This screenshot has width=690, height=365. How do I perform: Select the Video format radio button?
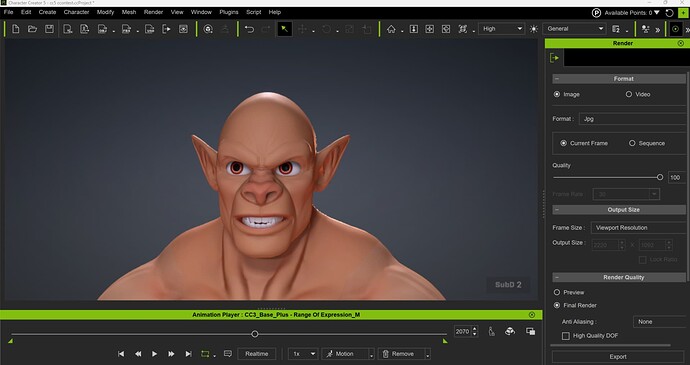point(628,94)
